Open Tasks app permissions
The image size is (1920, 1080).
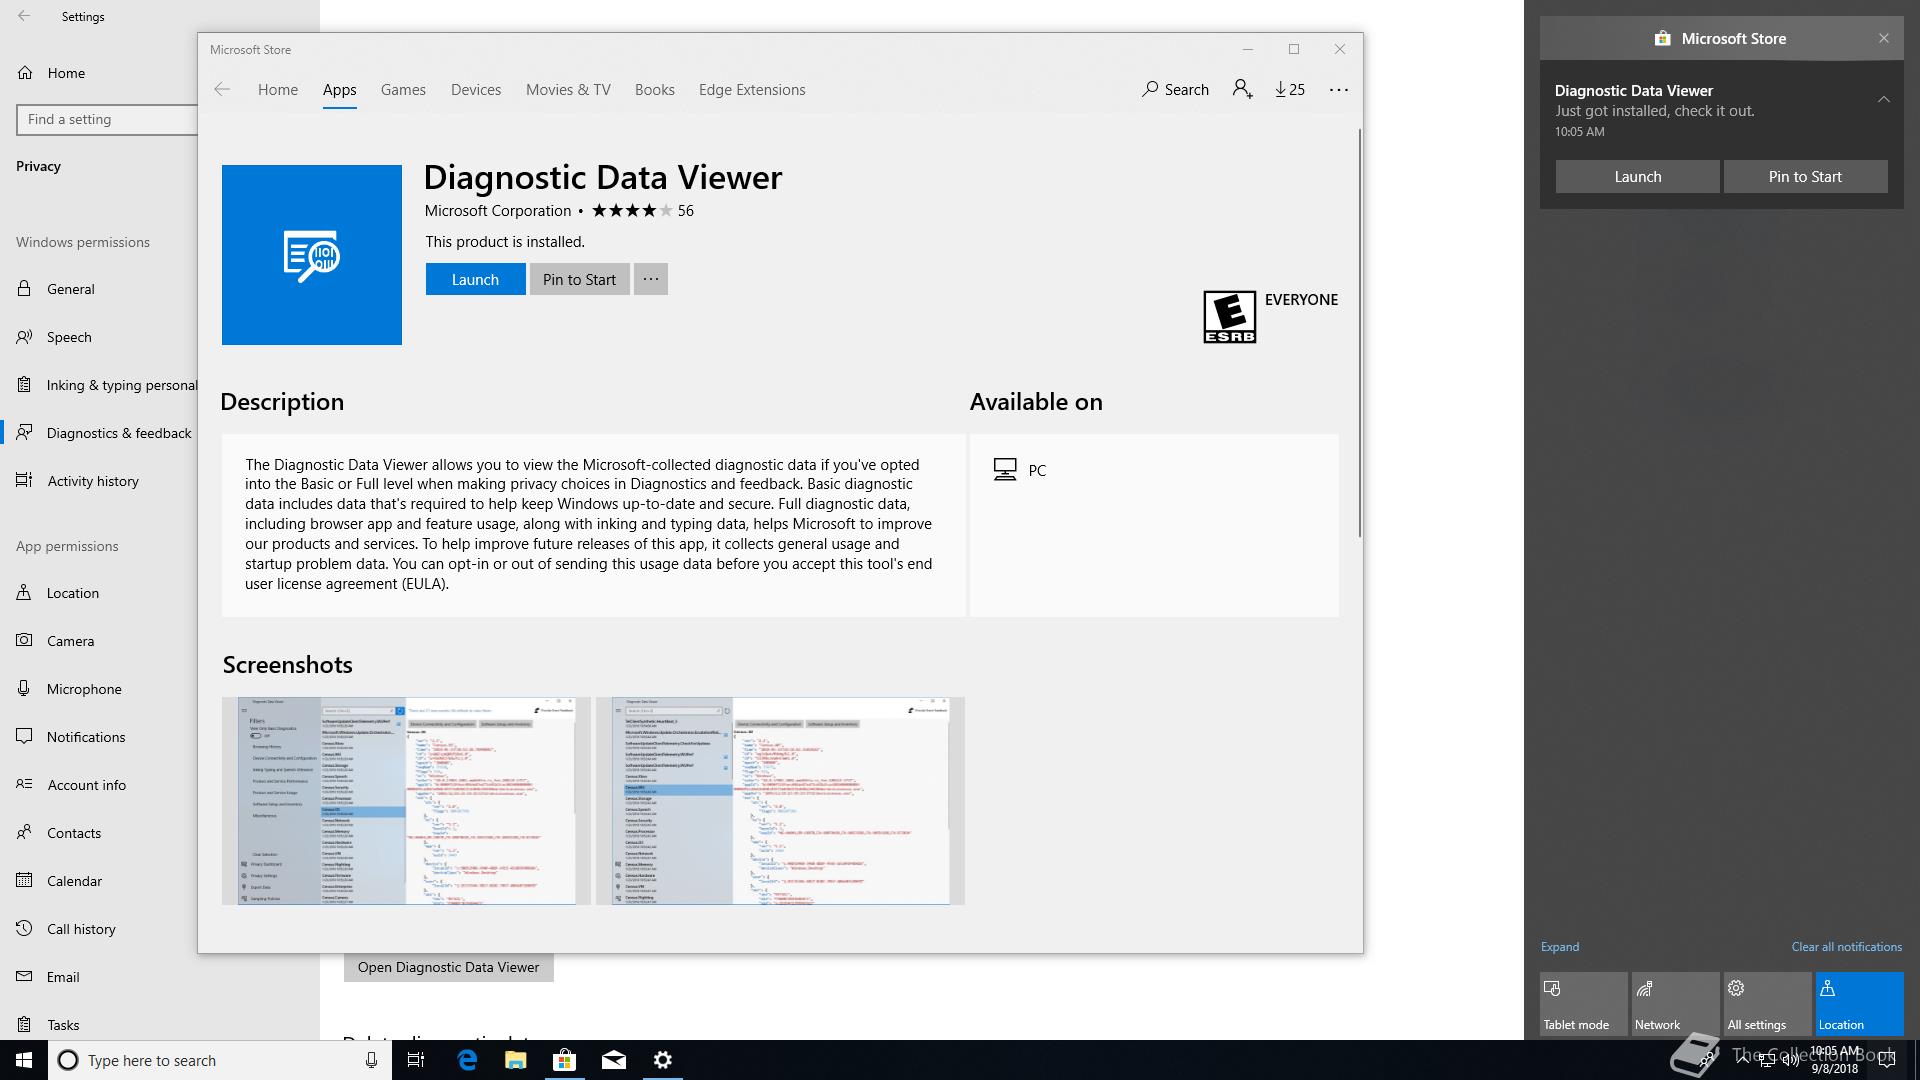pos(63,1025)
